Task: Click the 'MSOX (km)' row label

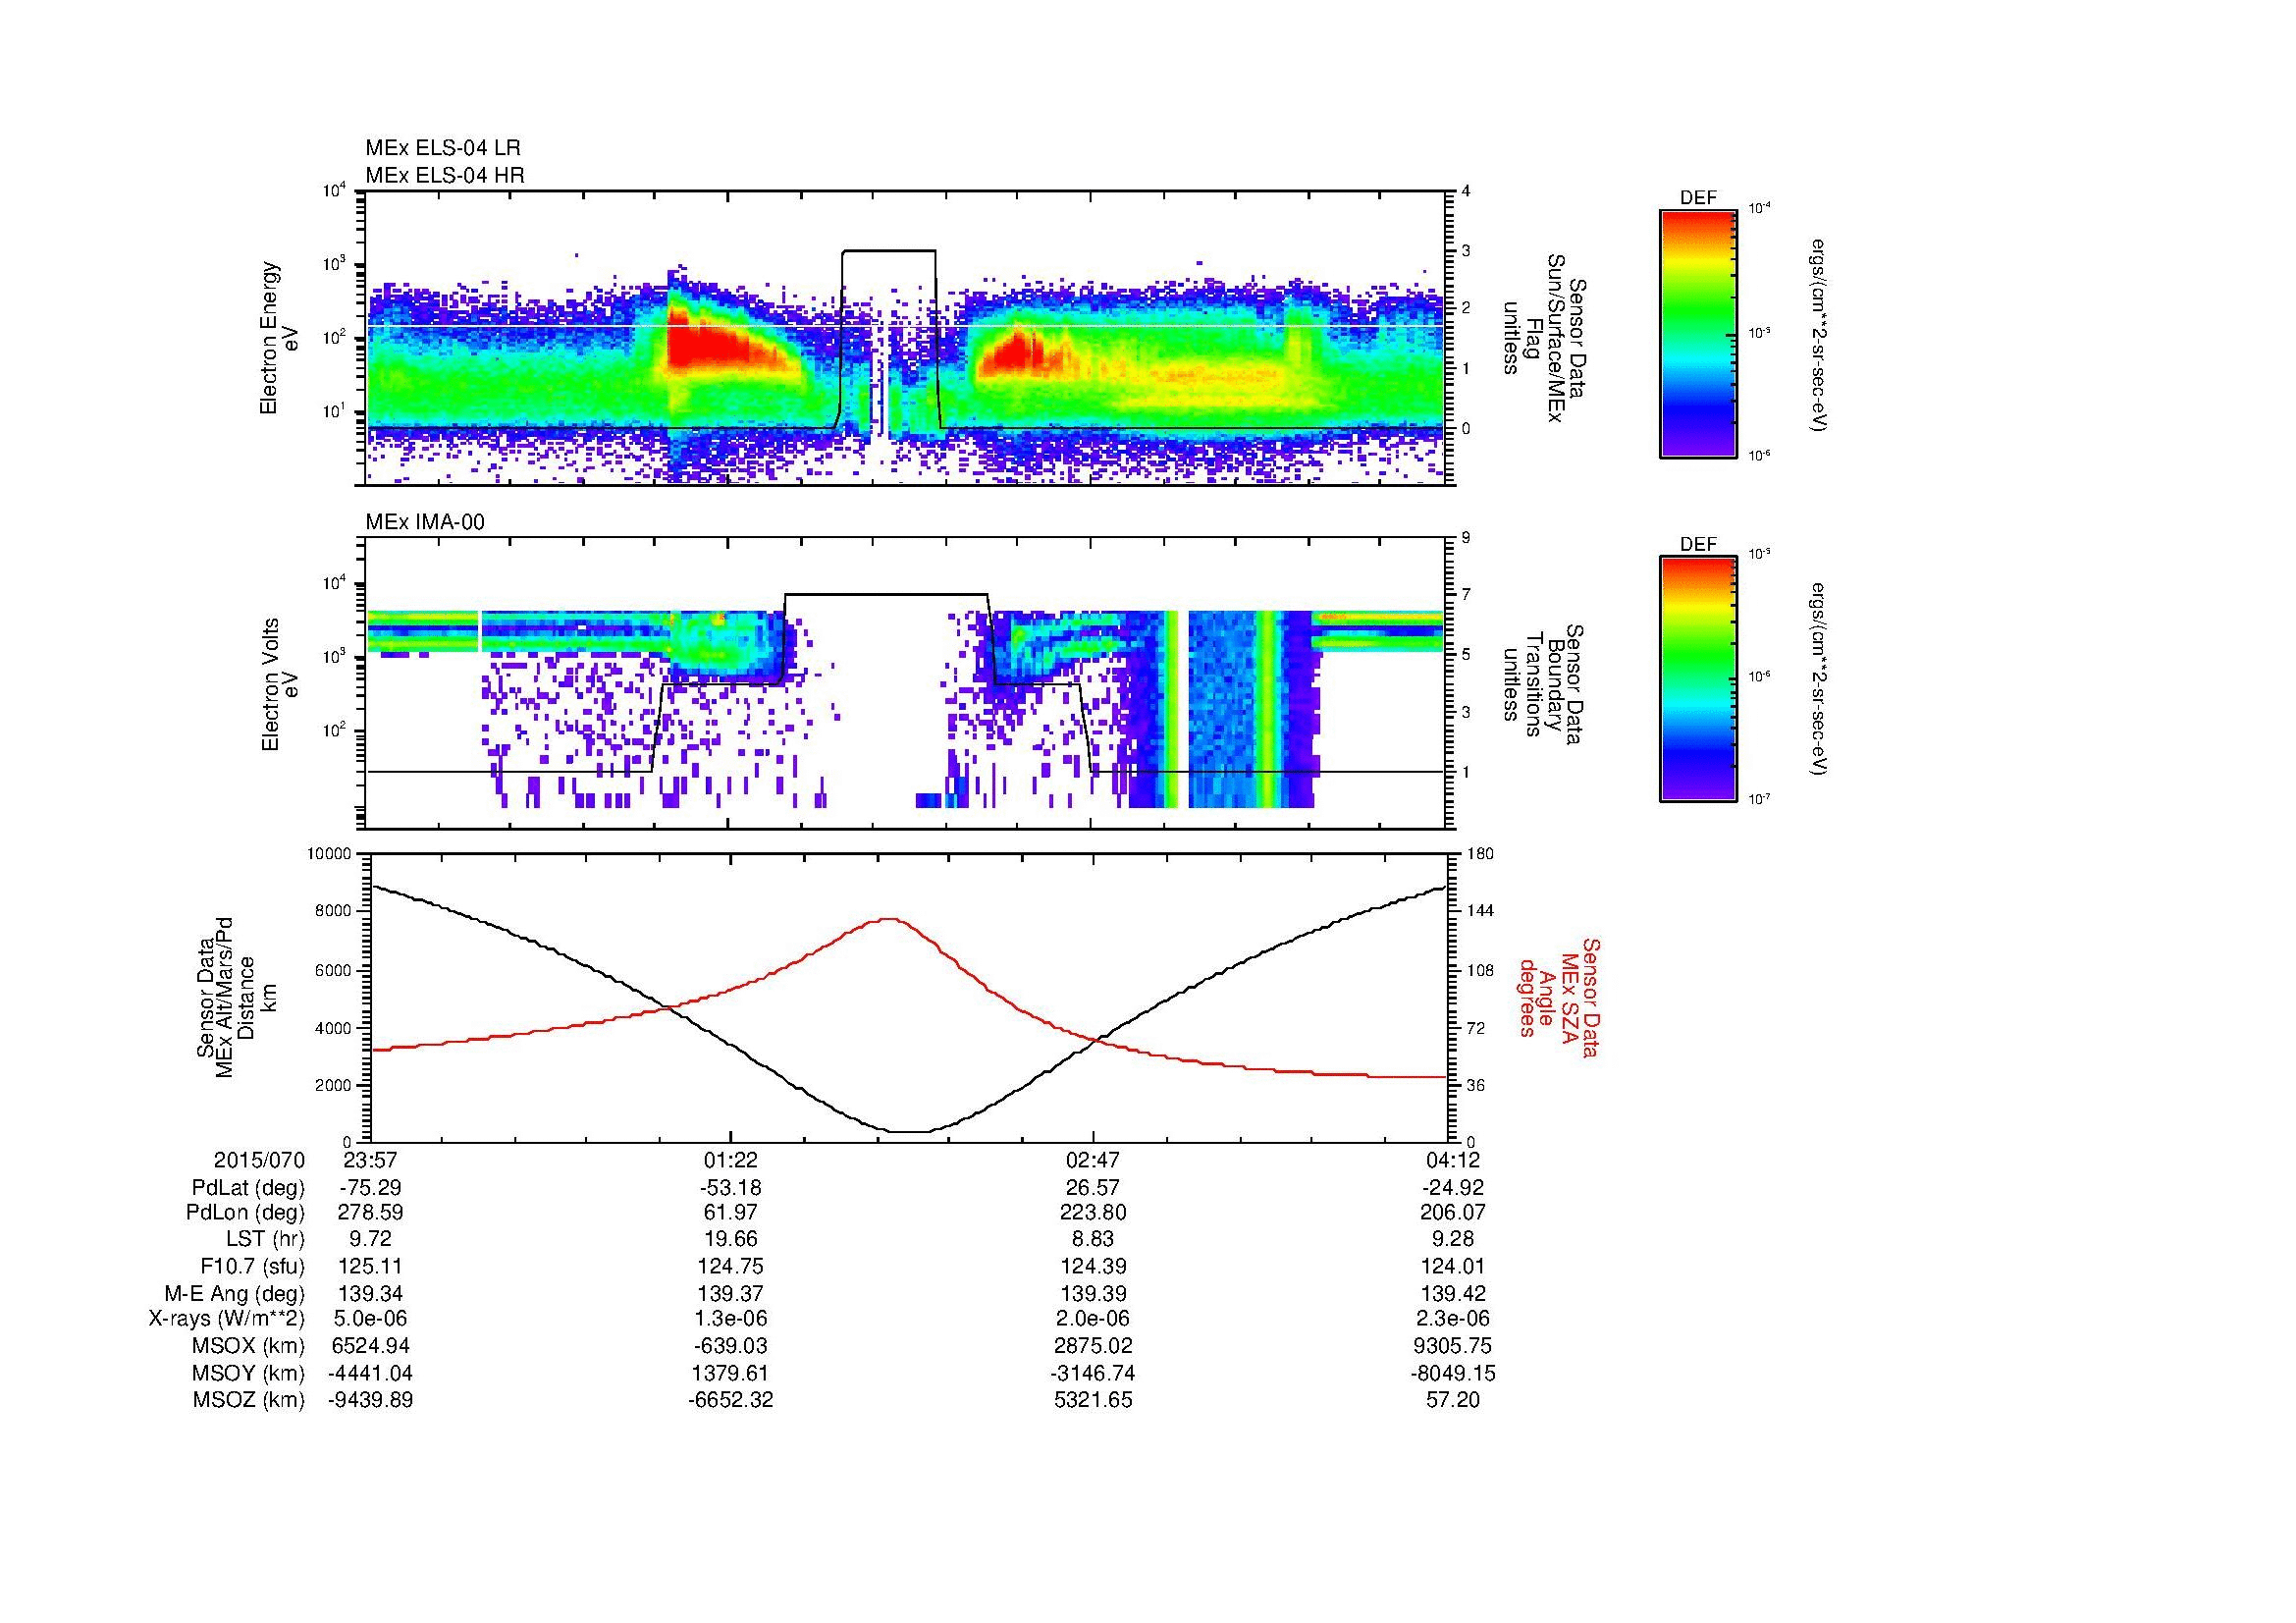Action: (x=247, y=1346)
